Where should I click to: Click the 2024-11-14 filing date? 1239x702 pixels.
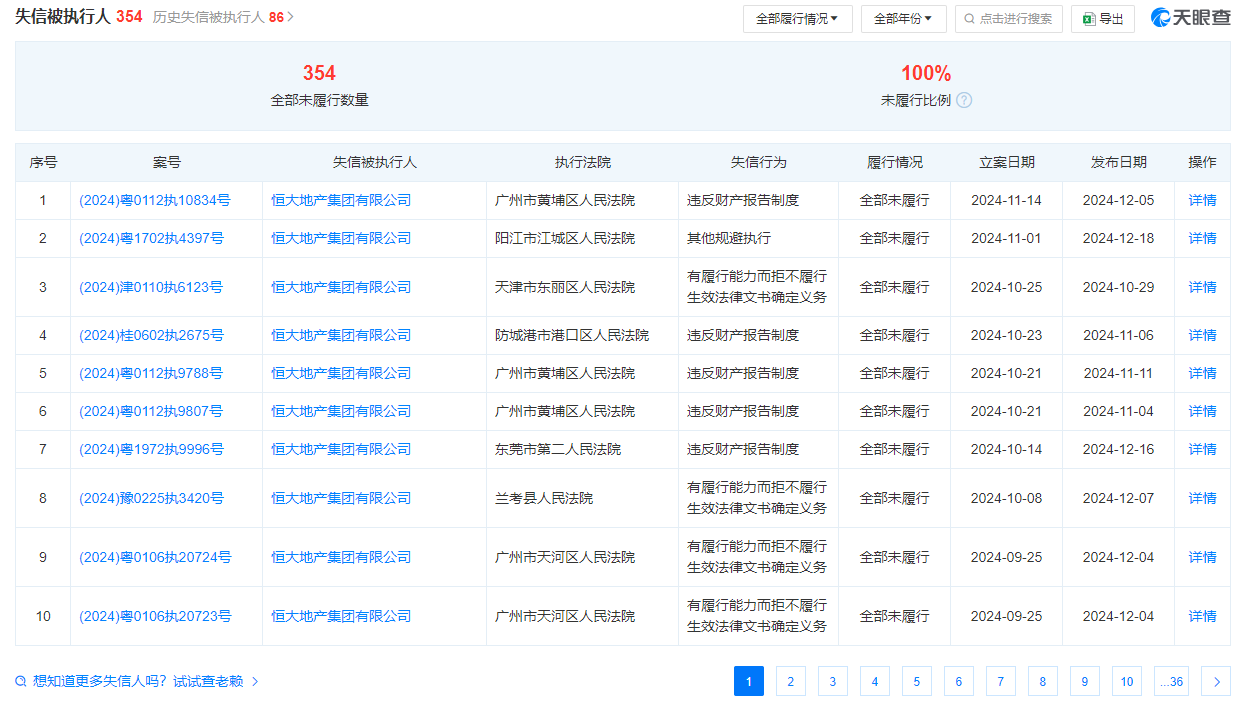pyautogui.click(x=1006, y=200)
